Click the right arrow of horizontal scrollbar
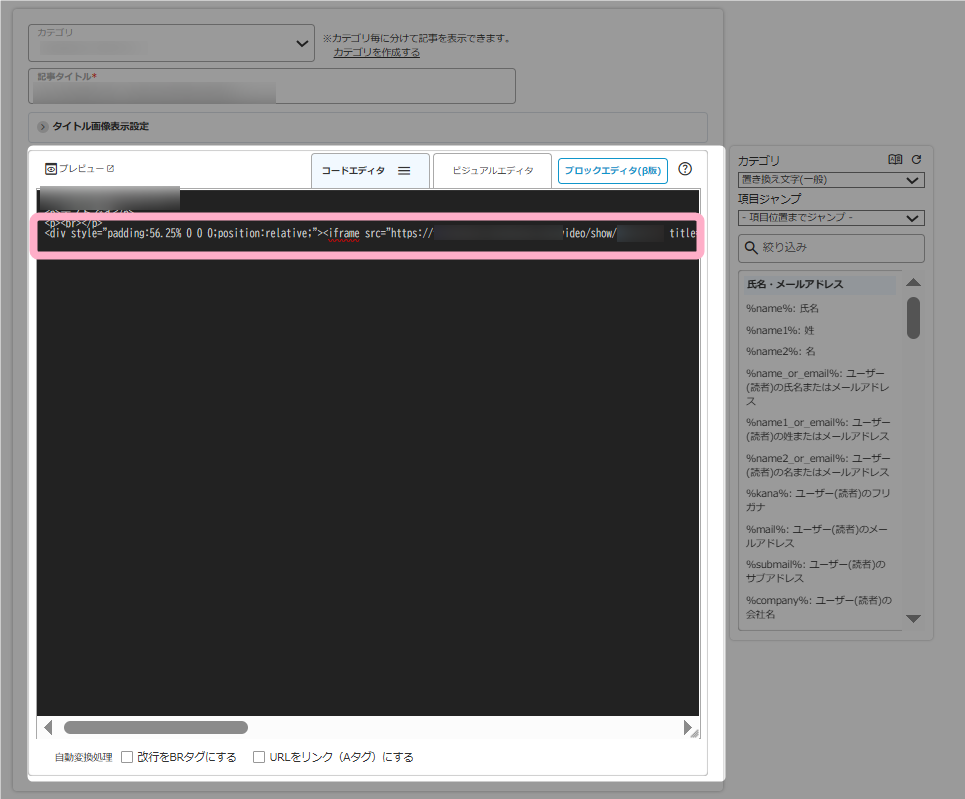 [688, 727]
